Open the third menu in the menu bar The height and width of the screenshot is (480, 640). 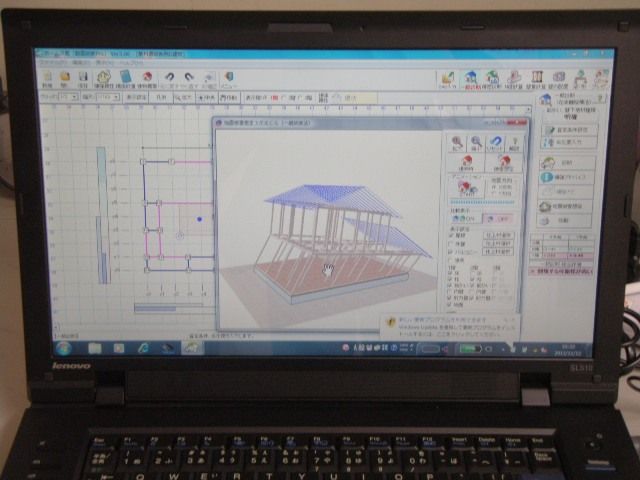pyautogui.click(x=104, y=63)
